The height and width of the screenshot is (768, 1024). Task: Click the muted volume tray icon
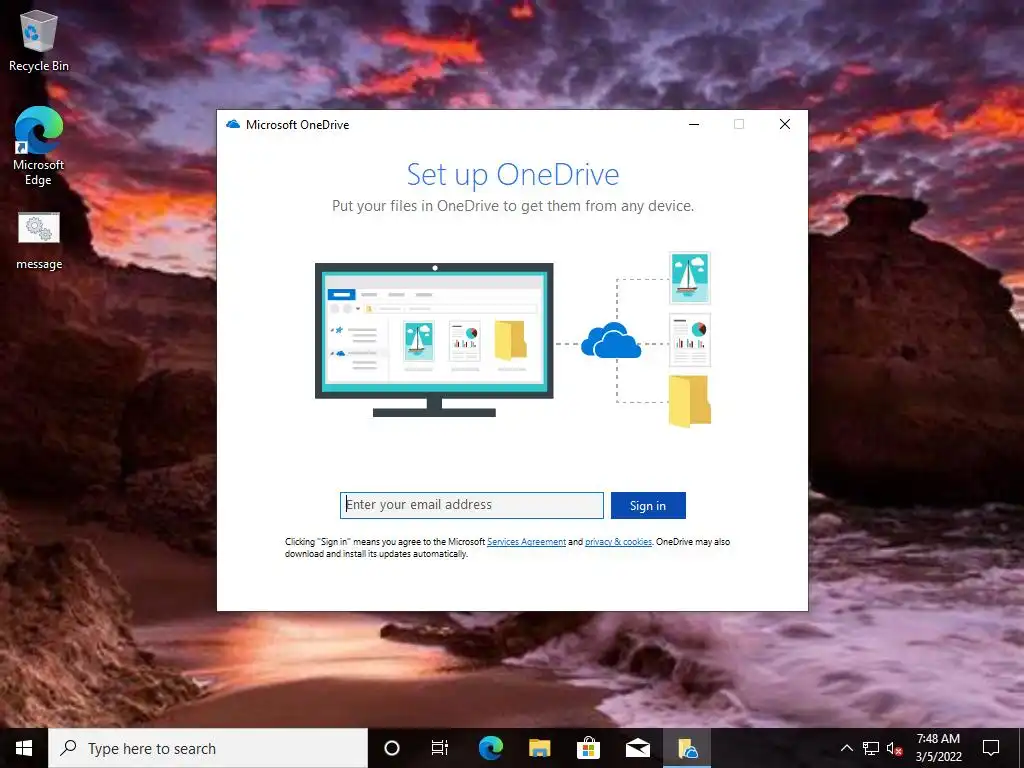tap(894, 748)
